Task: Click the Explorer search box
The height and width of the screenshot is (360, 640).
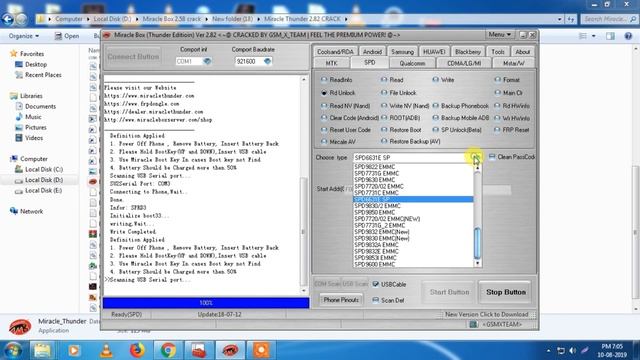Action: click(609, 19)
